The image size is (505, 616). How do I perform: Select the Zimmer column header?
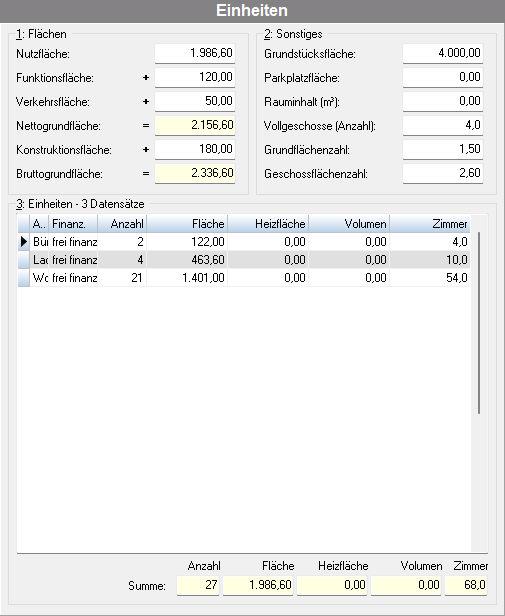pos(430,224)
